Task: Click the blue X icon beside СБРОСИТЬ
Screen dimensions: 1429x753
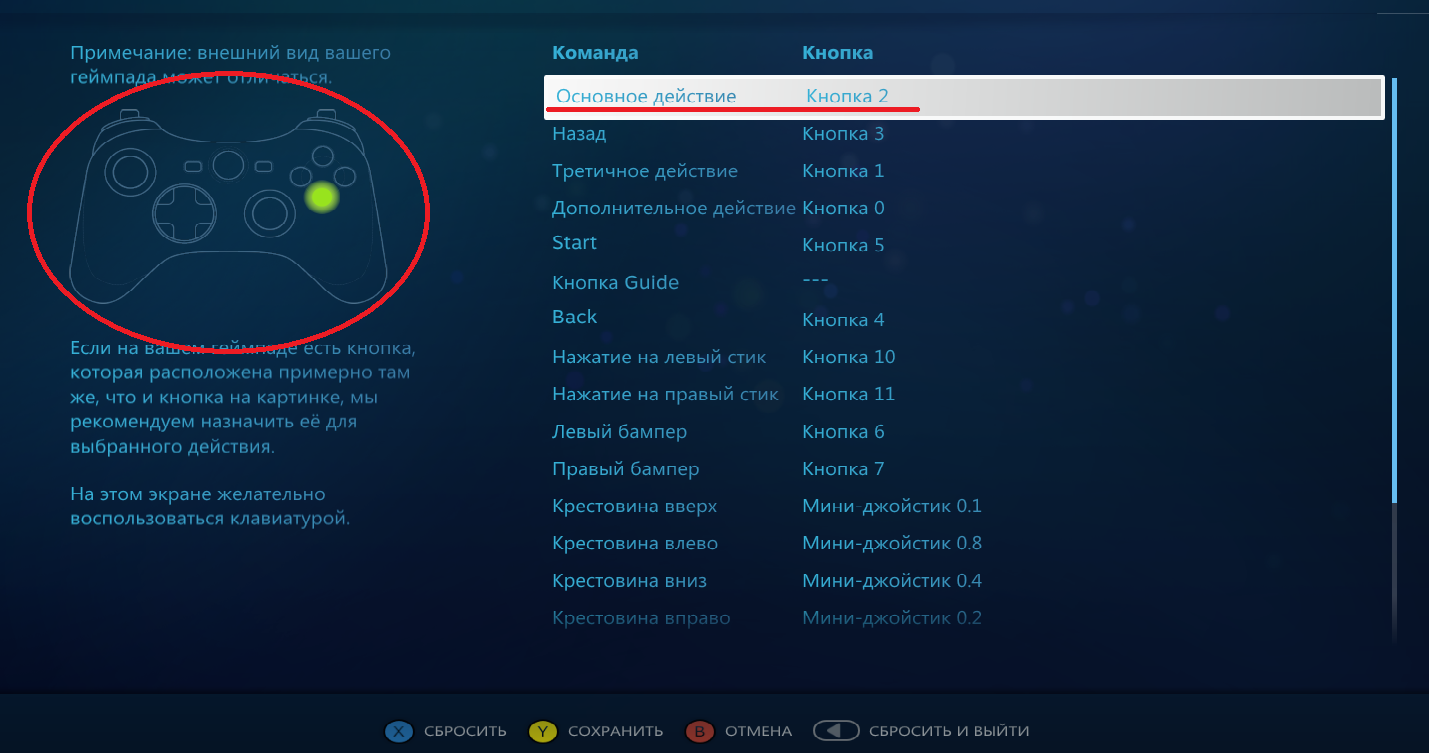Action: 399,731
